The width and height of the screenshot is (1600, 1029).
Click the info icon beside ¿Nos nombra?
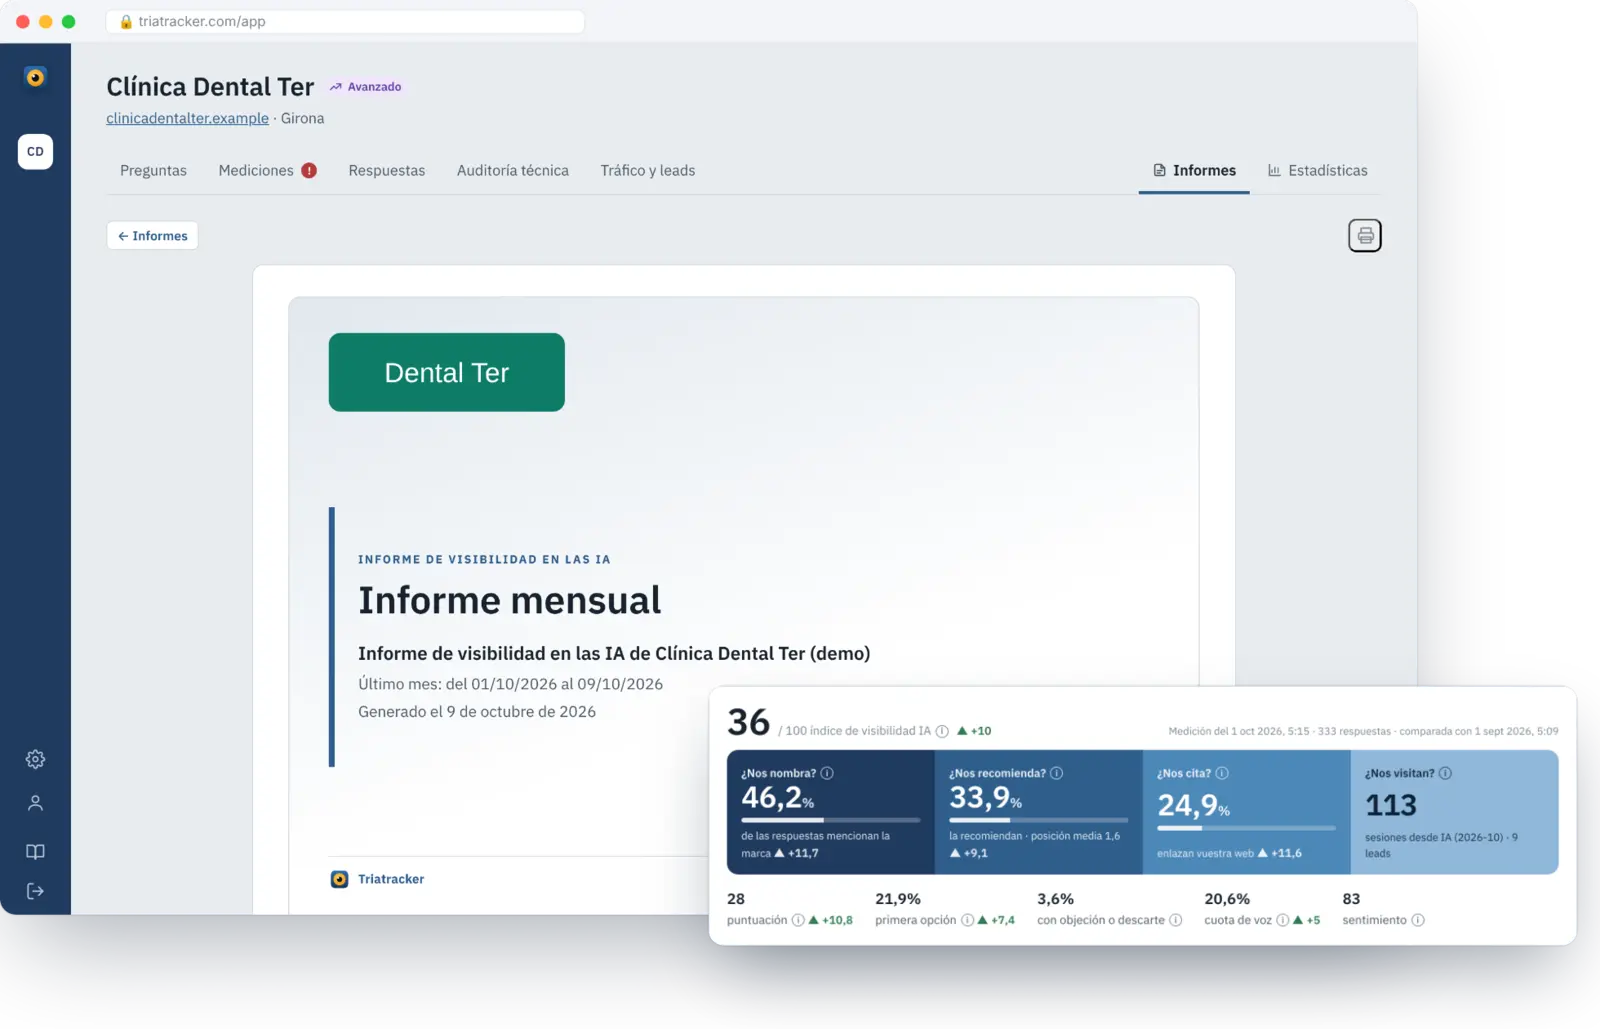click(827, 773)
